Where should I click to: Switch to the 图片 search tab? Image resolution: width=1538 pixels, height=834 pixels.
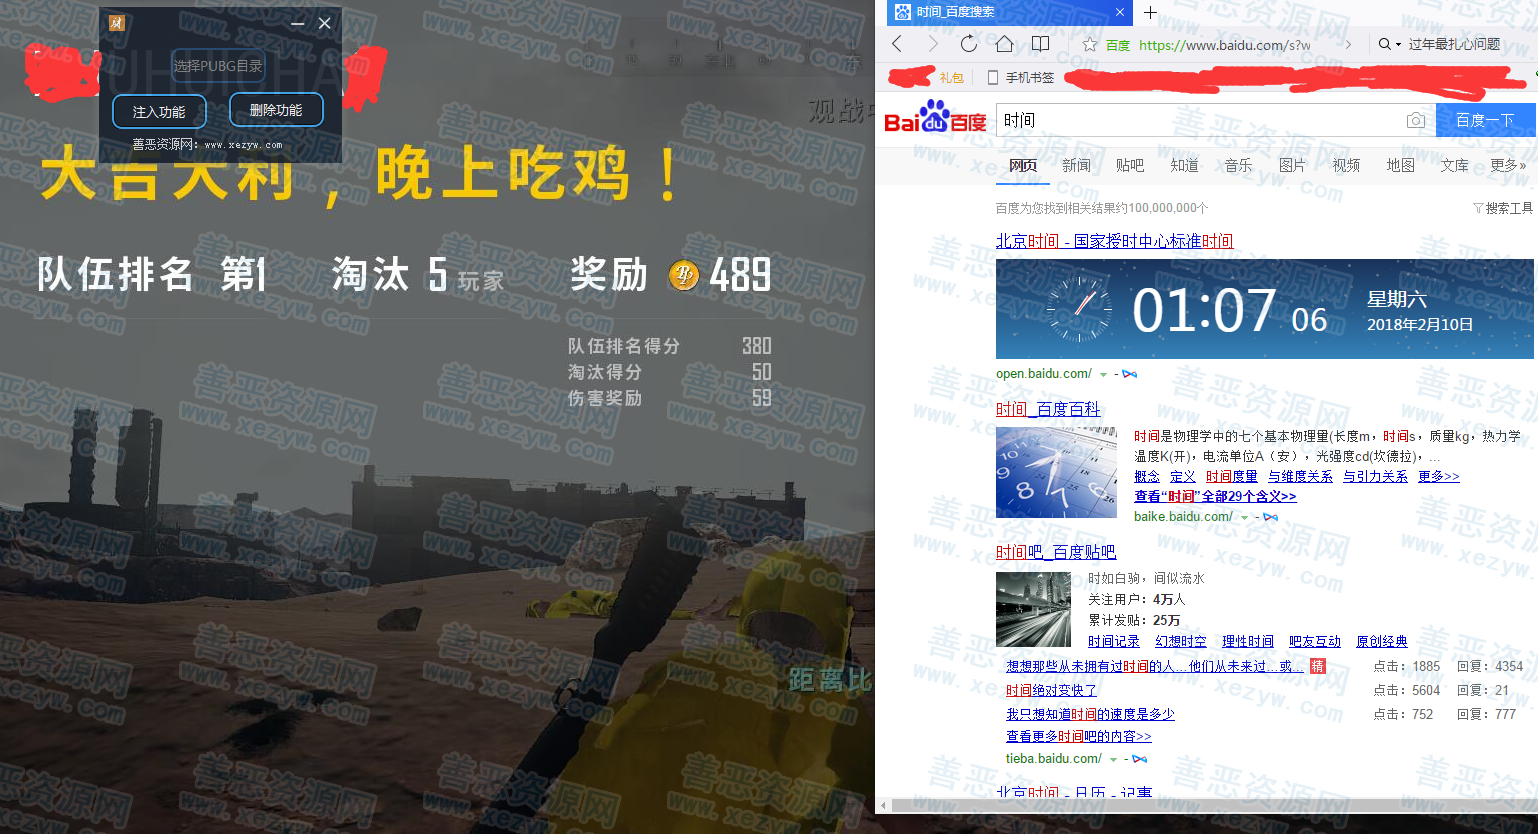(x=1292, y=166)
